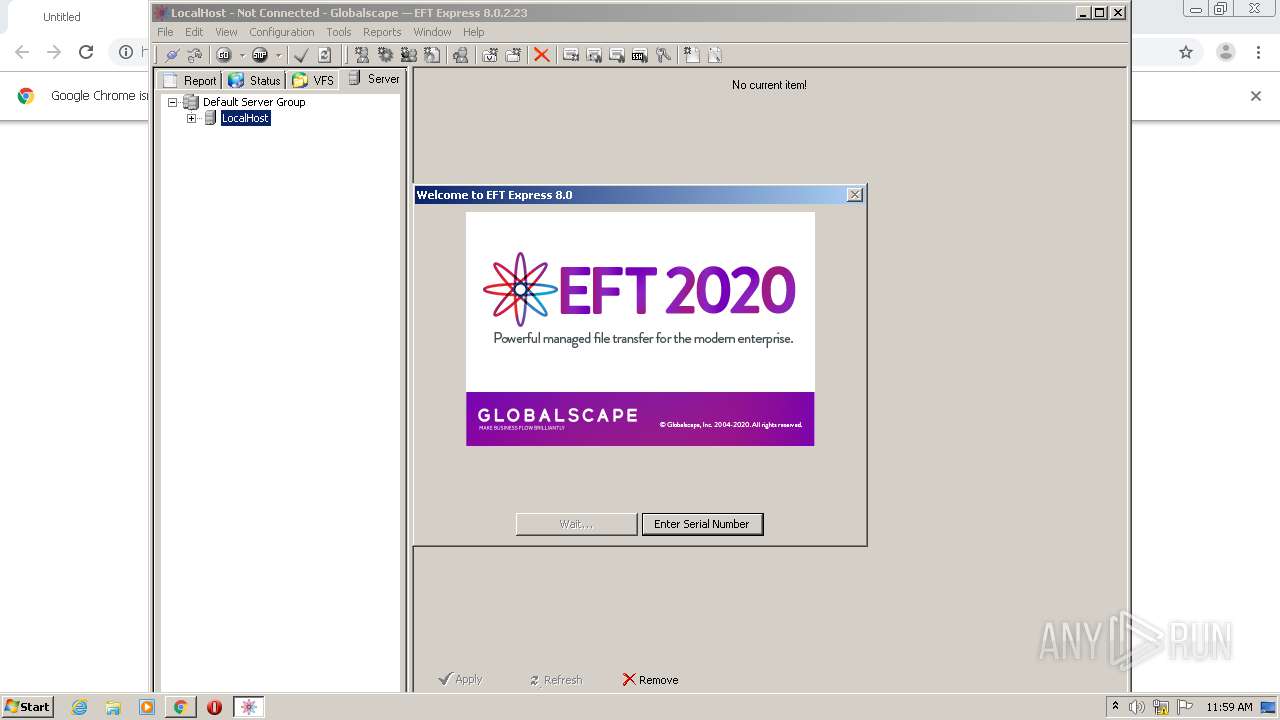The width and height of the screenshot is (1280, 720).
Task: Click the STOP service icon
Action: tap(260, 55)
